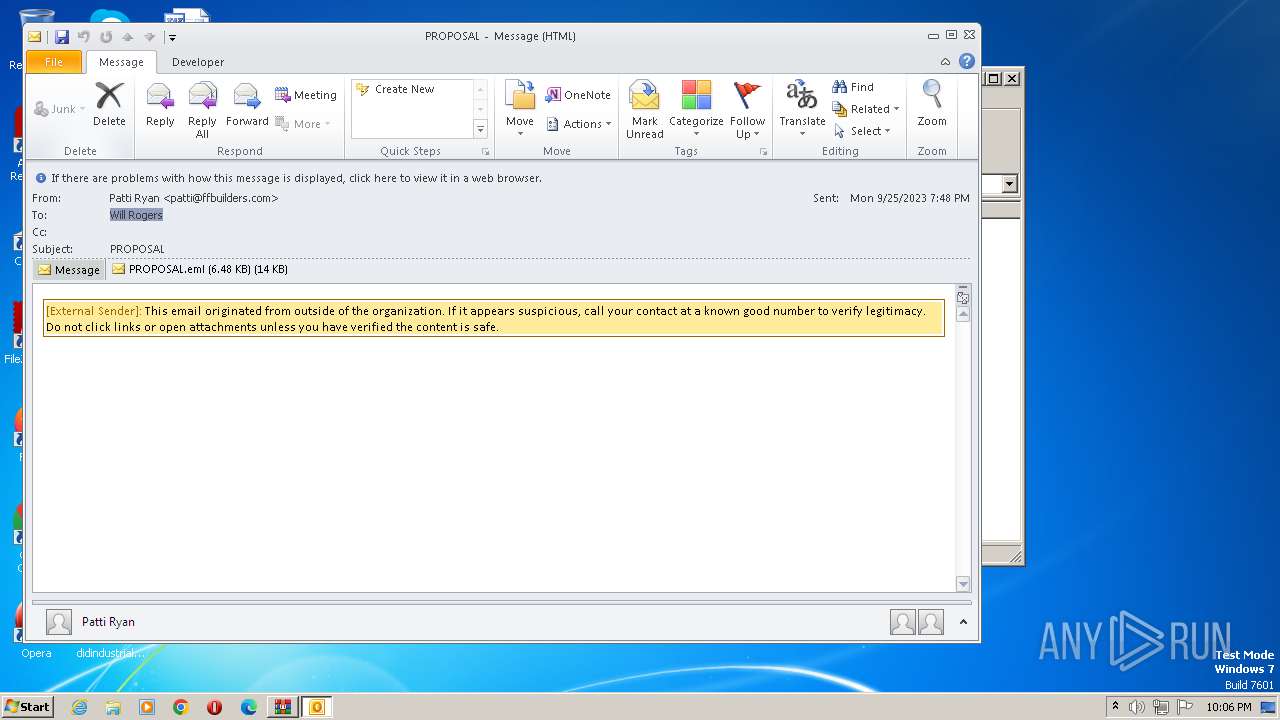Click the Save icon in quick access toolbar
Screen dimensions: 1280x720
[62, 37]
